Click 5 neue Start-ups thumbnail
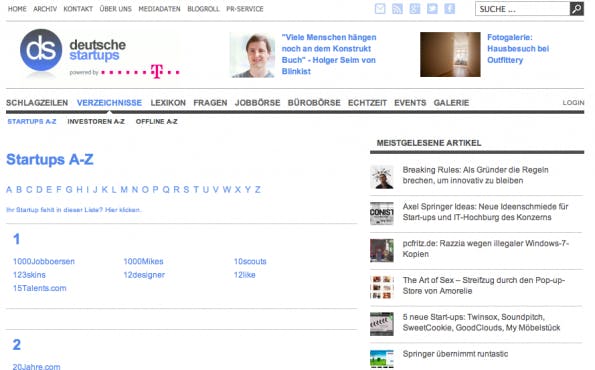This screenshot has width=595, height=370. click(x=382, y=324)
